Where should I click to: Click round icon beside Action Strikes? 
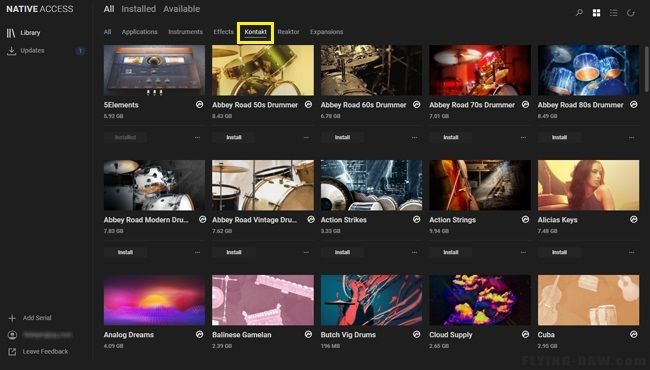417,220
